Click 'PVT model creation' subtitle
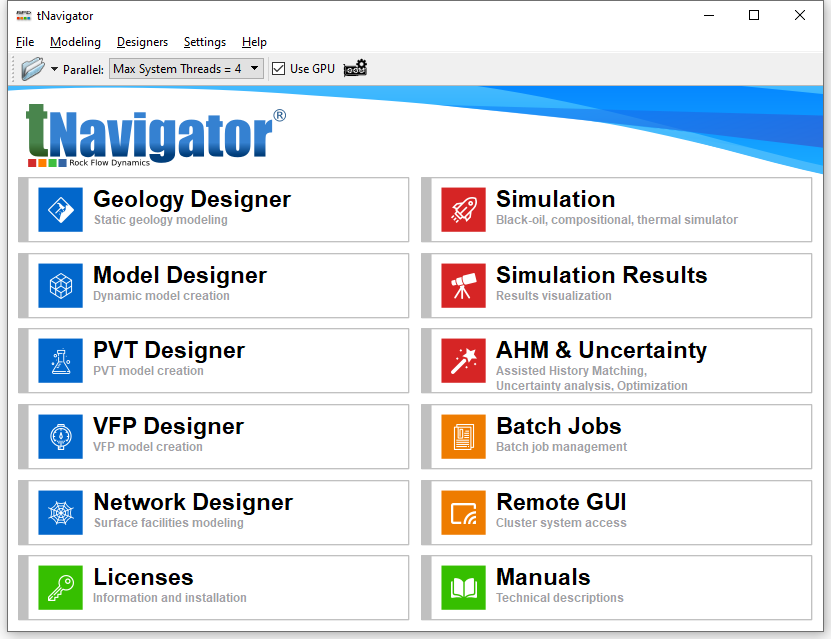The width and height of the screenshot is (831, 639). coord(148,371)
